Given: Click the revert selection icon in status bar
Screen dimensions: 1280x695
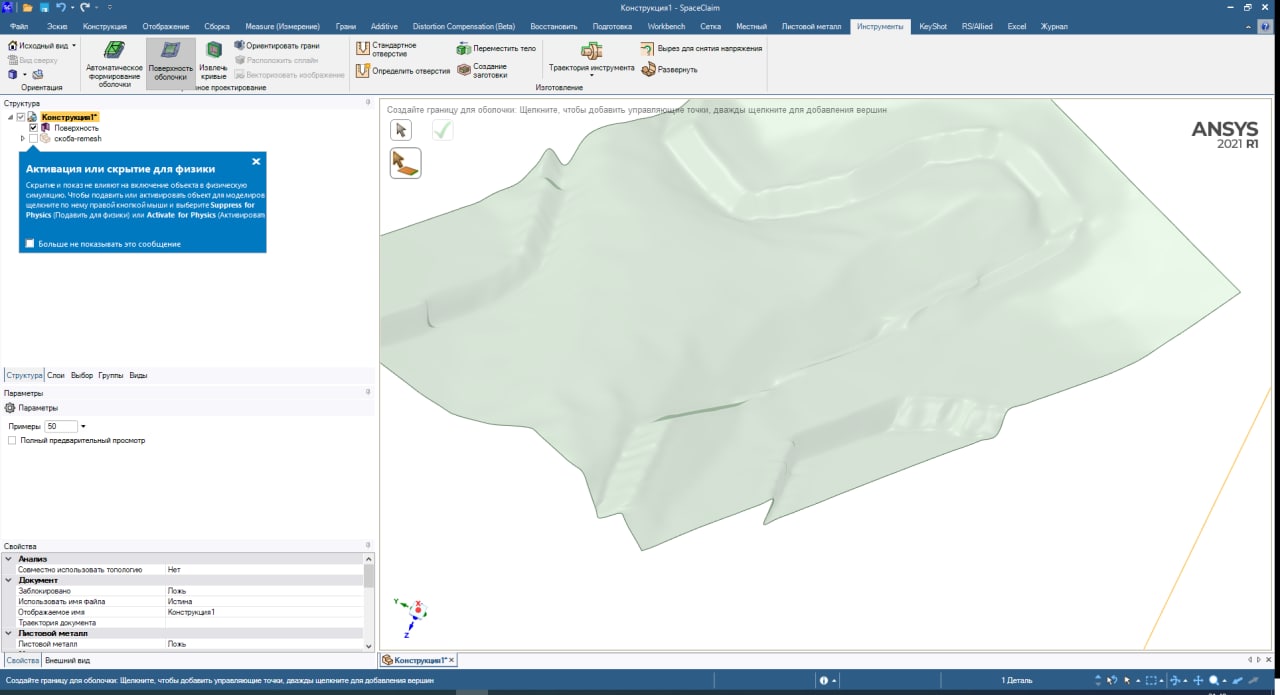Looking at the screenshot, I should pos(1113,680).
